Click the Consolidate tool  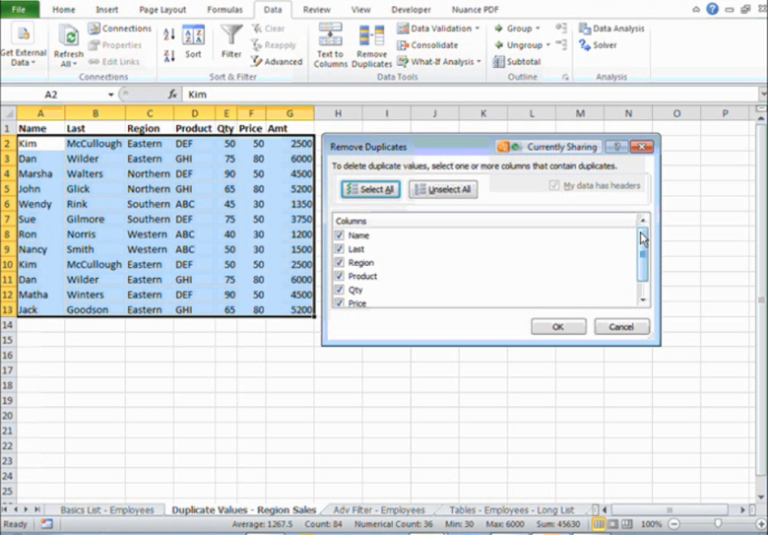click(x=428, y=45)
